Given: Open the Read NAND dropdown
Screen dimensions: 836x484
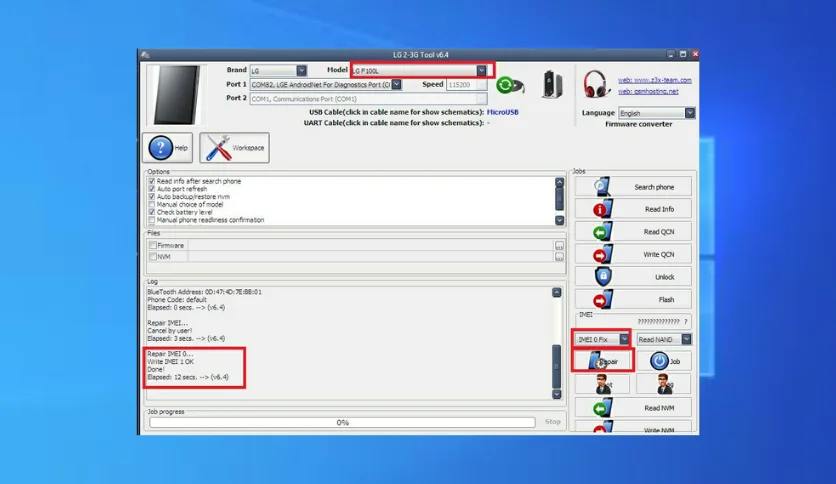Looking at the screenshot, I should pos(686,339).
